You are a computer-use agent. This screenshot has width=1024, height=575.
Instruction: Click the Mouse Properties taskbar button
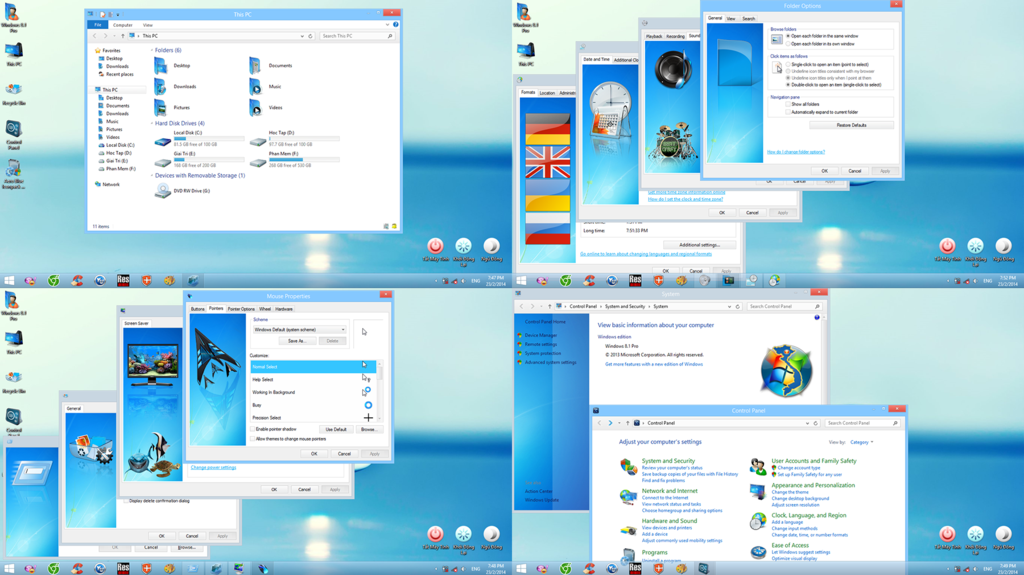click(262, 568)
